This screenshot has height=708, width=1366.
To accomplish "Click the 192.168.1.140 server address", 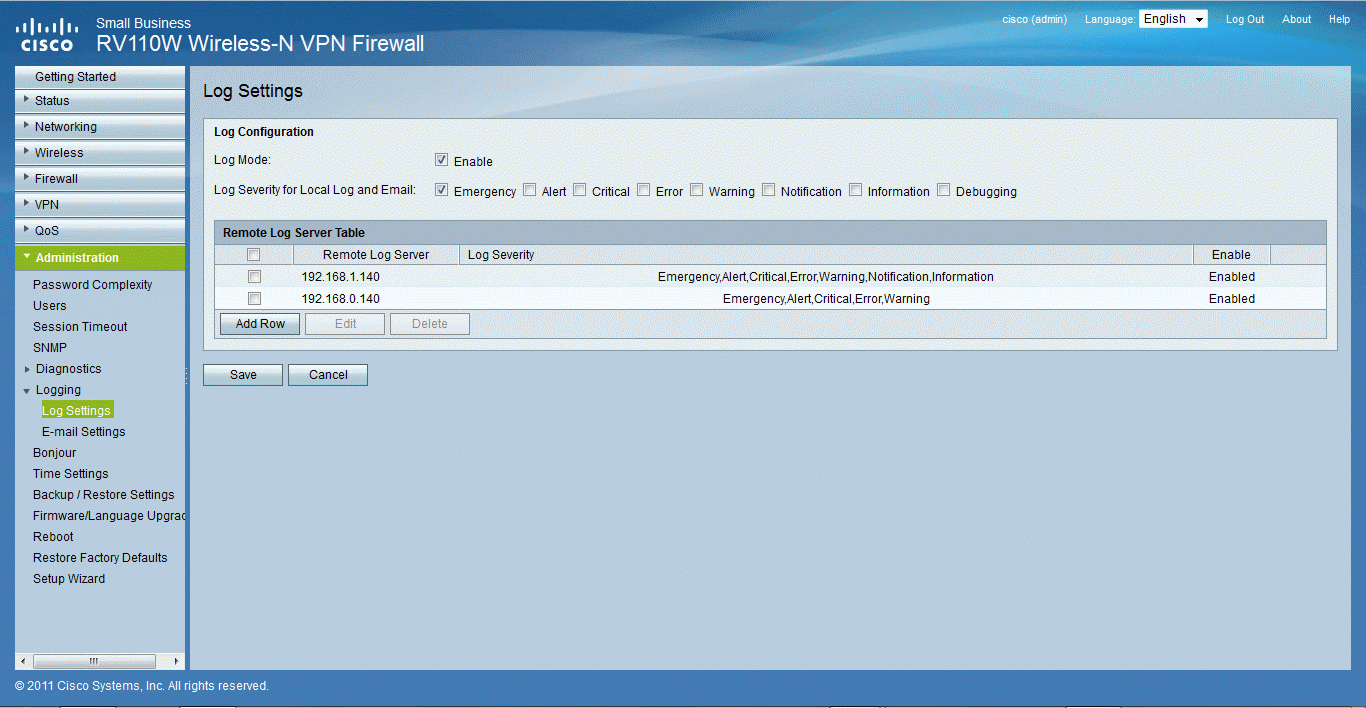I will (341, 277).
